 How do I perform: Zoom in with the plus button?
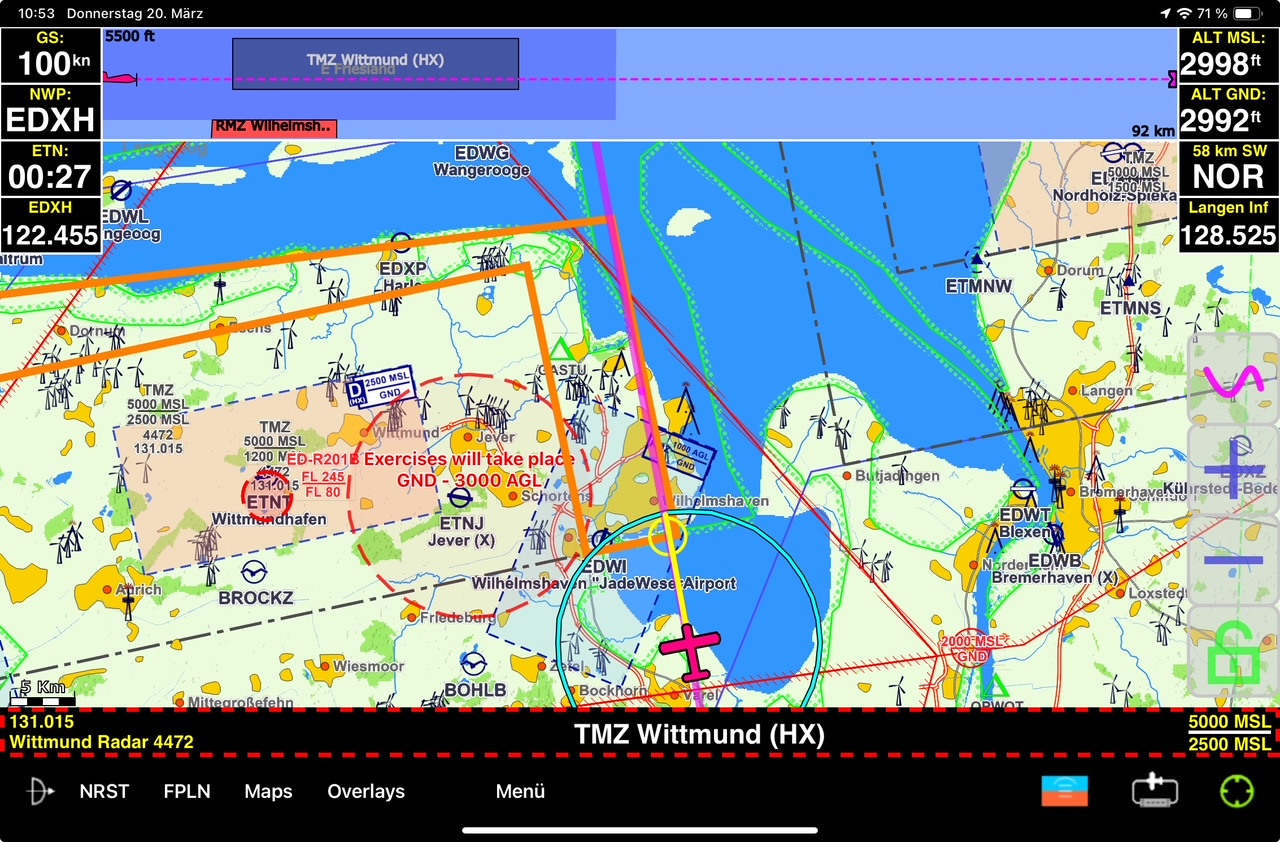coord(1233,468)
